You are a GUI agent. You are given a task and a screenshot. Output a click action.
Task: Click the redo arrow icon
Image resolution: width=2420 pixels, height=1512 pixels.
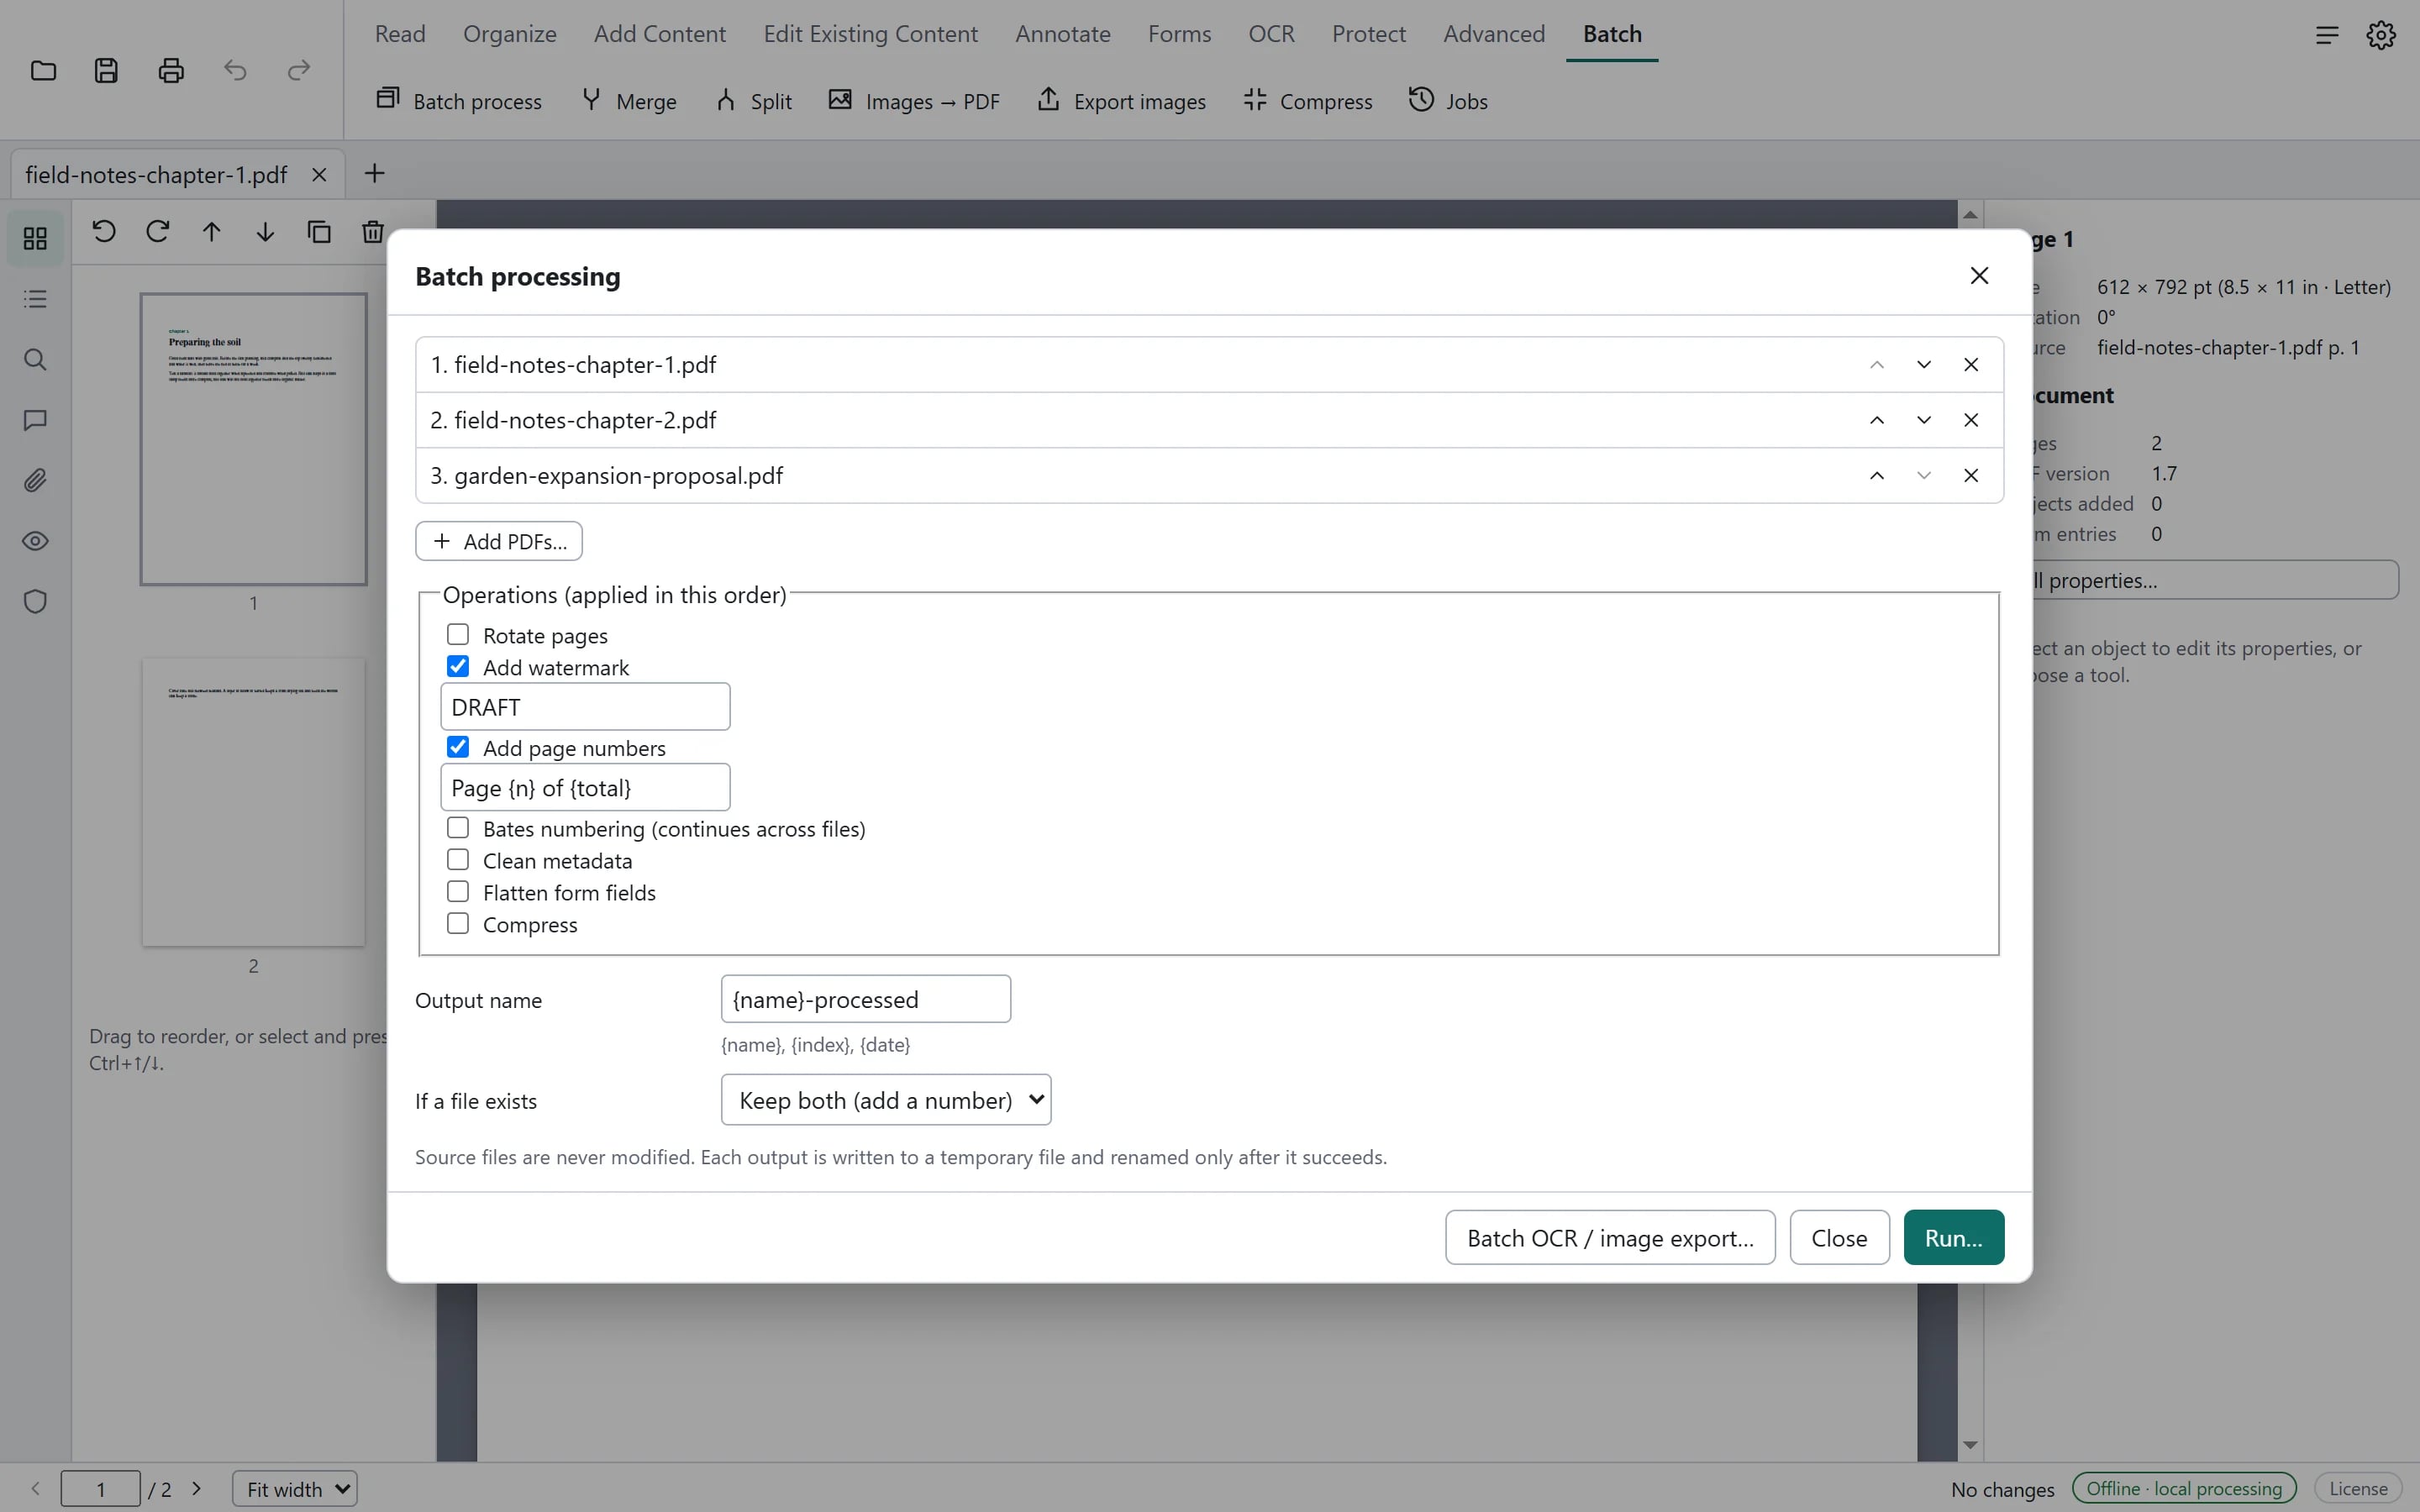click(299, 71)
